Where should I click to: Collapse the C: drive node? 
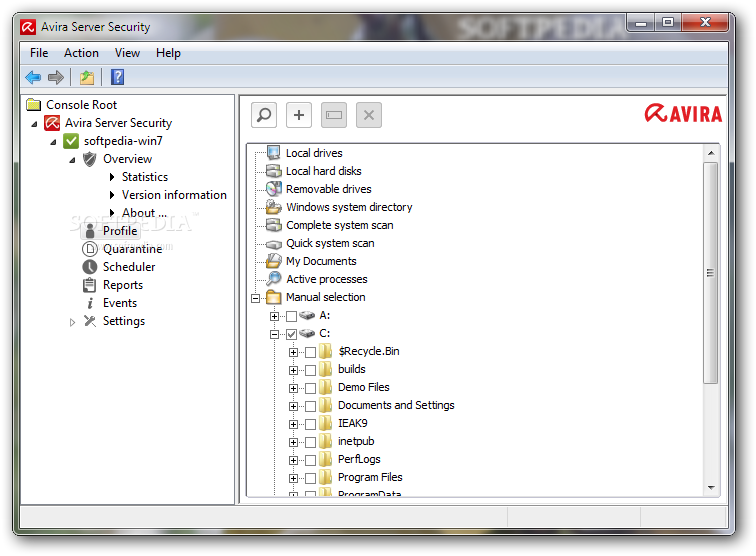point(274,334)
